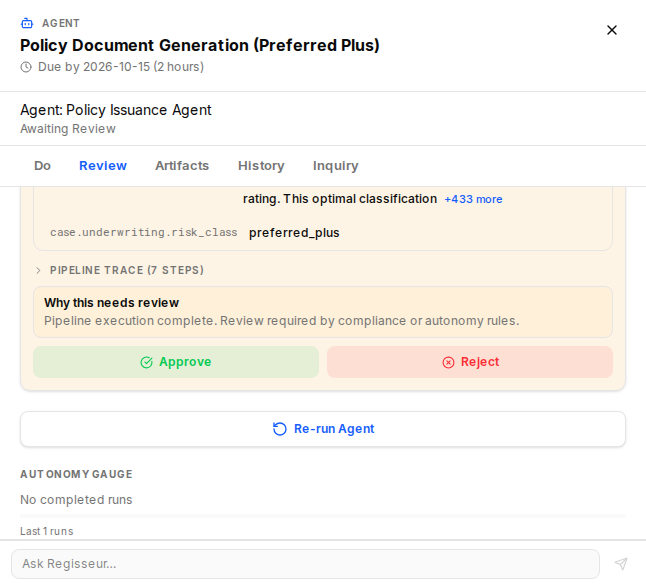Viewport: 646px width, 584px height.
Task: Click the 'Last 1 runs' label
Action: pos(47,531)
